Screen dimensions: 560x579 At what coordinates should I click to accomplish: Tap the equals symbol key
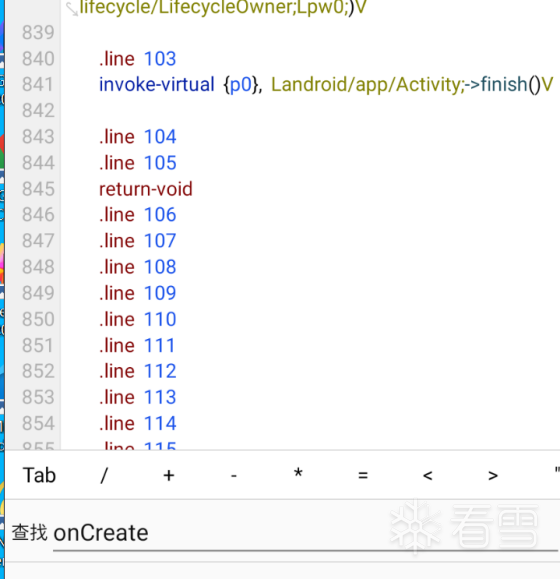(x=363, y=475)
